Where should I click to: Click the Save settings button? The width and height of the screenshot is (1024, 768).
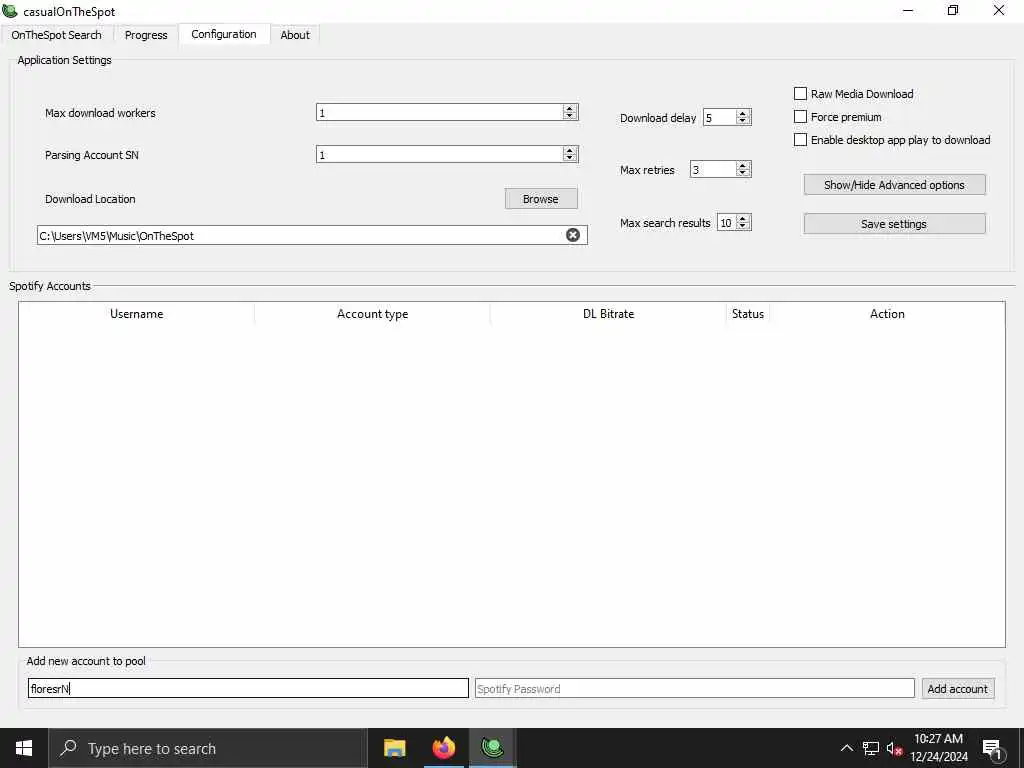pyautogui.click(x=894, y=224)
